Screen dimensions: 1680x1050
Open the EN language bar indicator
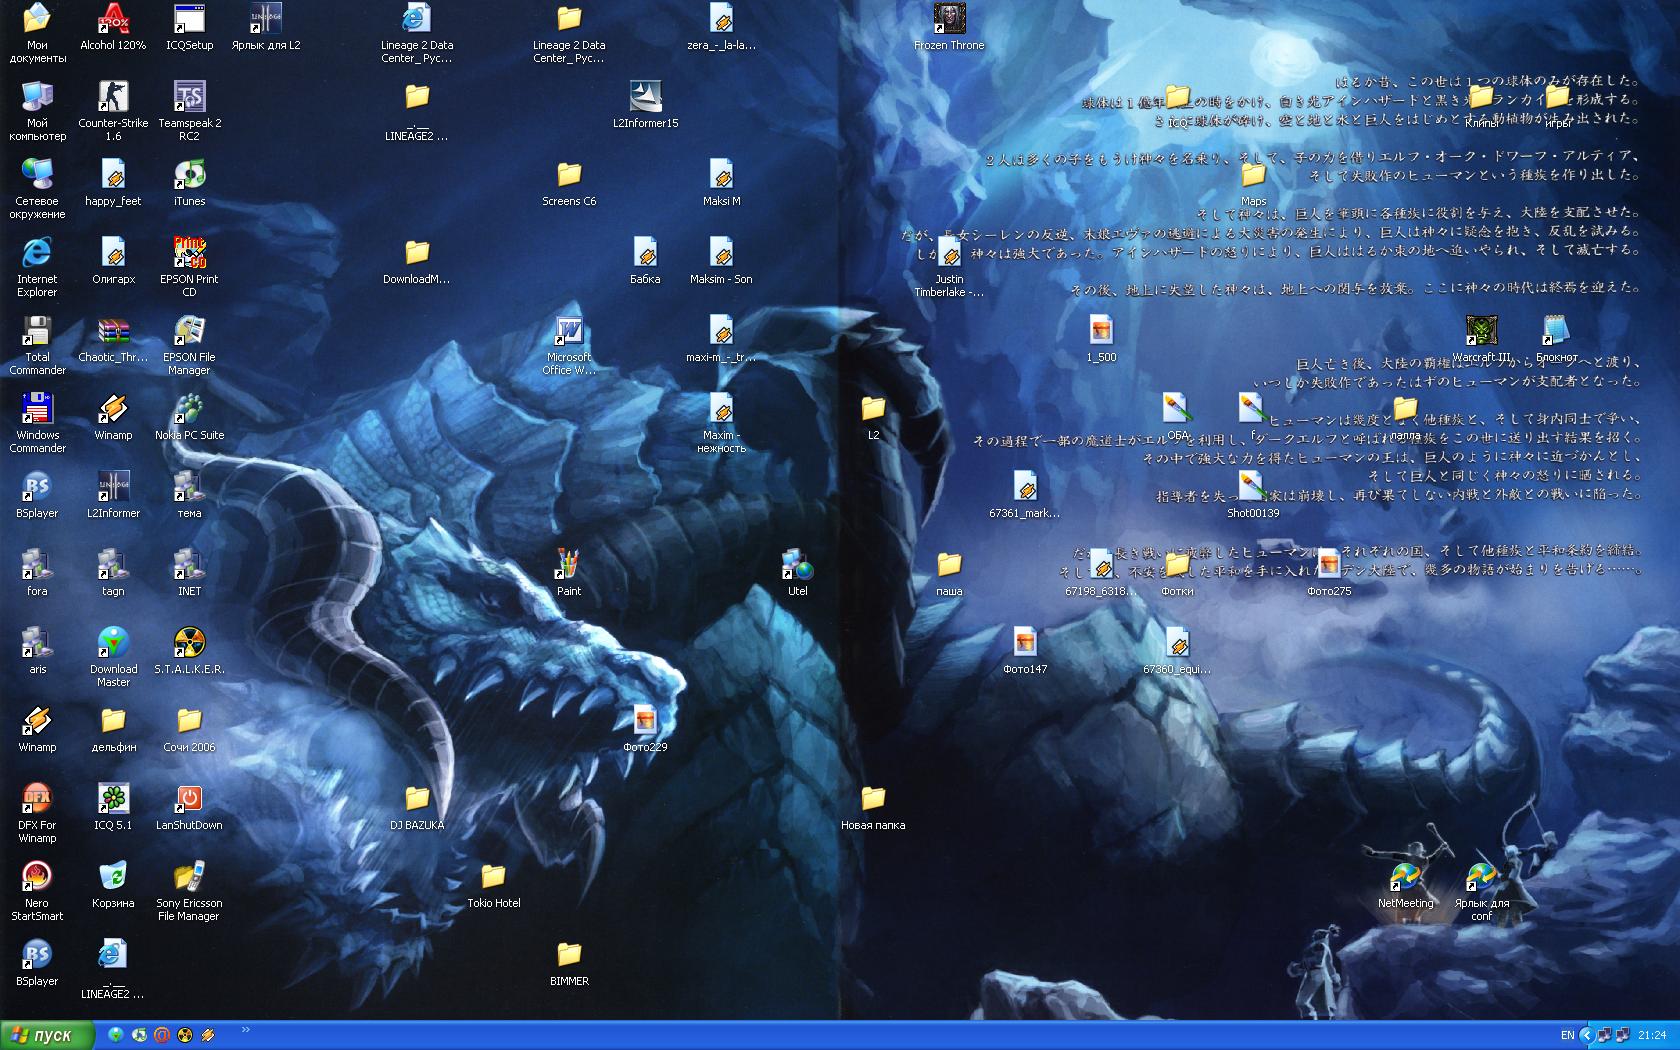[x=1567, y=1035]
